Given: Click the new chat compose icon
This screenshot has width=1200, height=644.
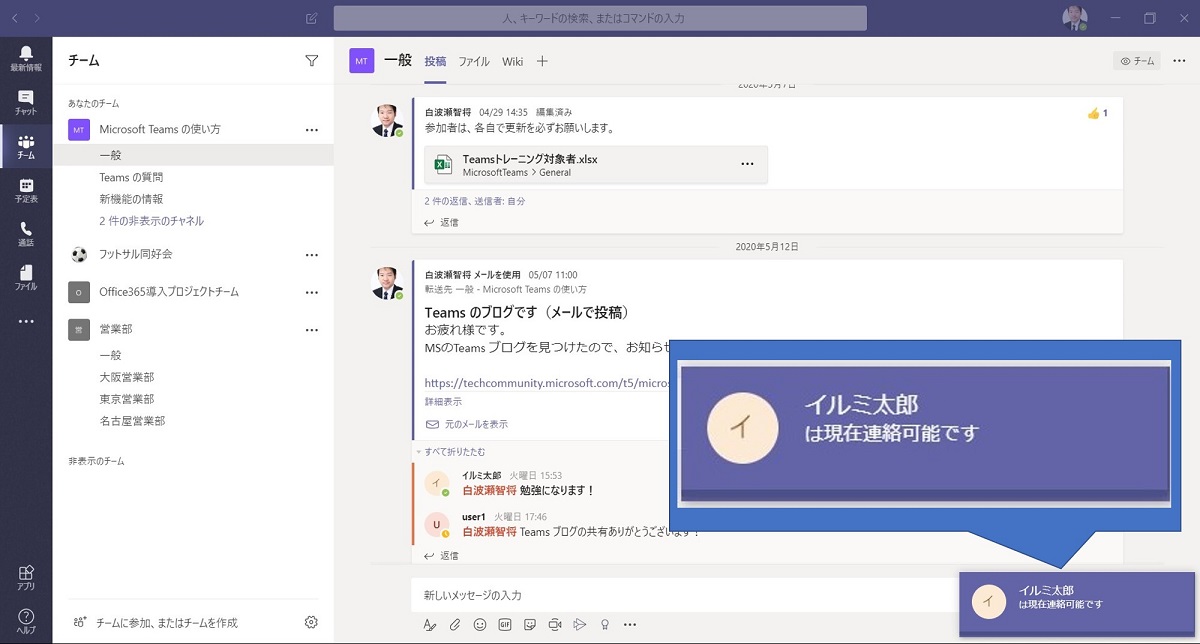Looking at the screenshot, I should pyautogui.click(x=312, y=18).
